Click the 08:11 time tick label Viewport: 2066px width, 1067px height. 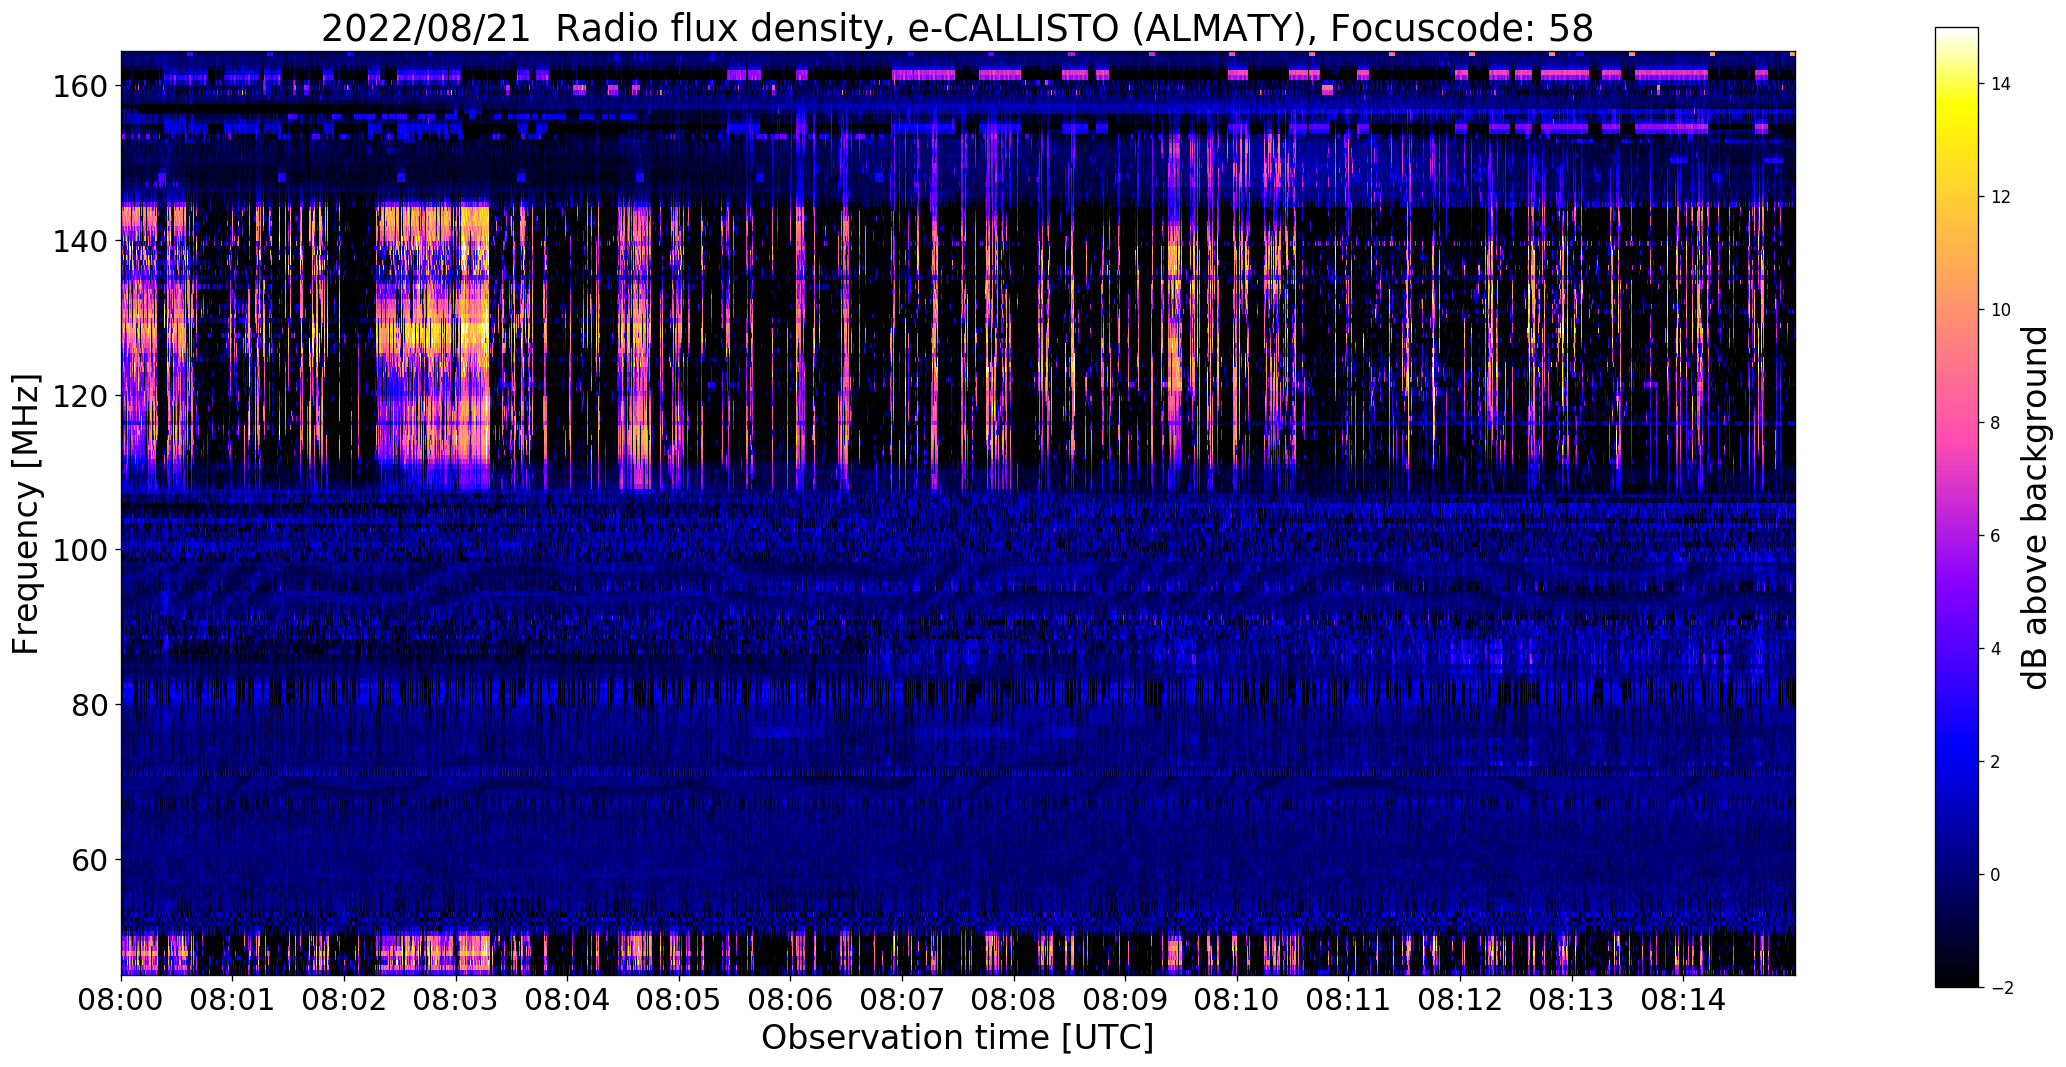click(x=1348, y=999)
